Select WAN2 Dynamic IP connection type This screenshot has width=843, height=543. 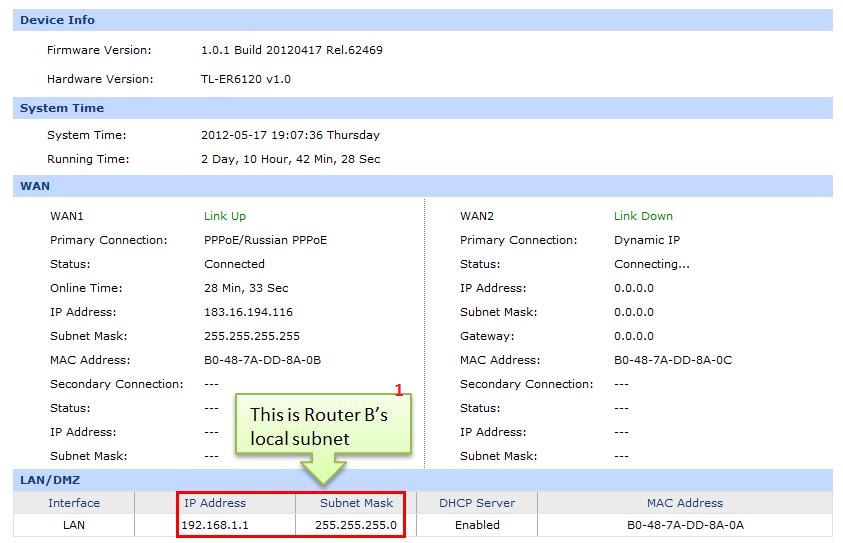click(647, 240)
